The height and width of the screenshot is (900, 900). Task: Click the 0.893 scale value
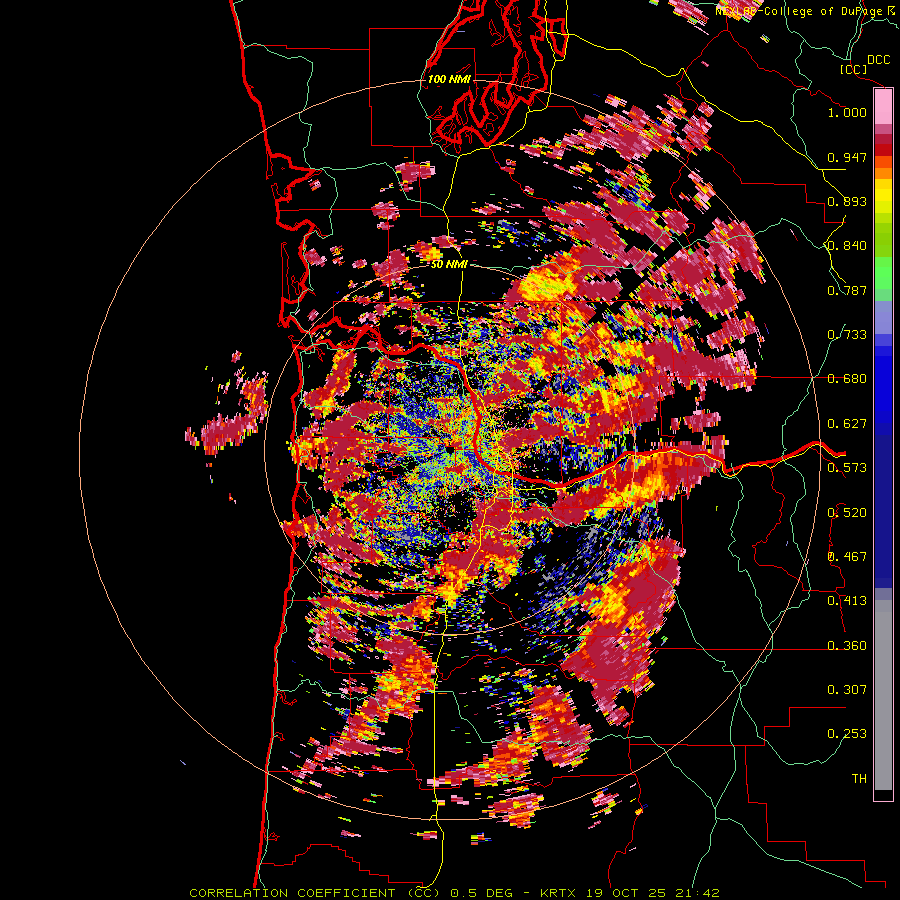847,201
